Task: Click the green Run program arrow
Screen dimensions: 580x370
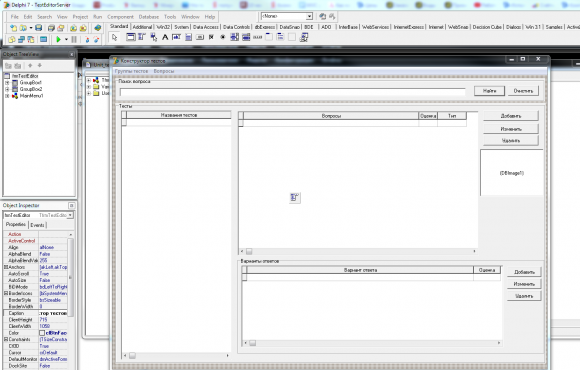Action: pyautogui.click(x=58, y=39)
